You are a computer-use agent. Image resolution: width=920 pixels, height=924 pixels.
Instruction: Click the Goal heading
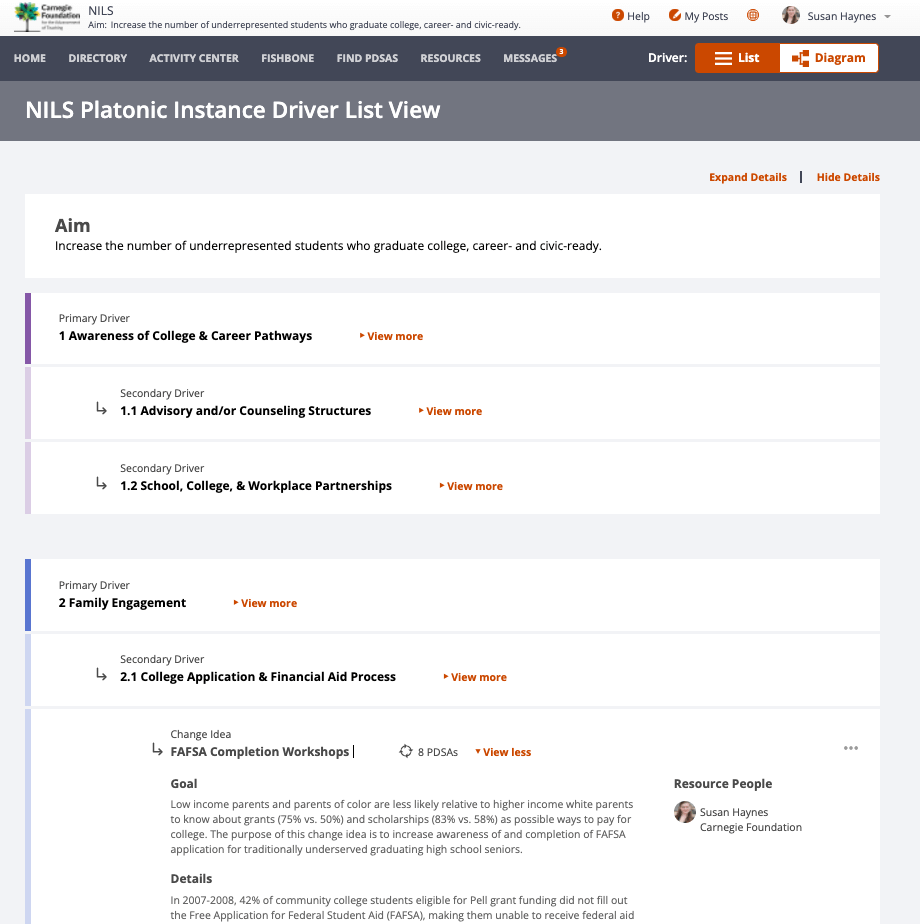point(184,784)
